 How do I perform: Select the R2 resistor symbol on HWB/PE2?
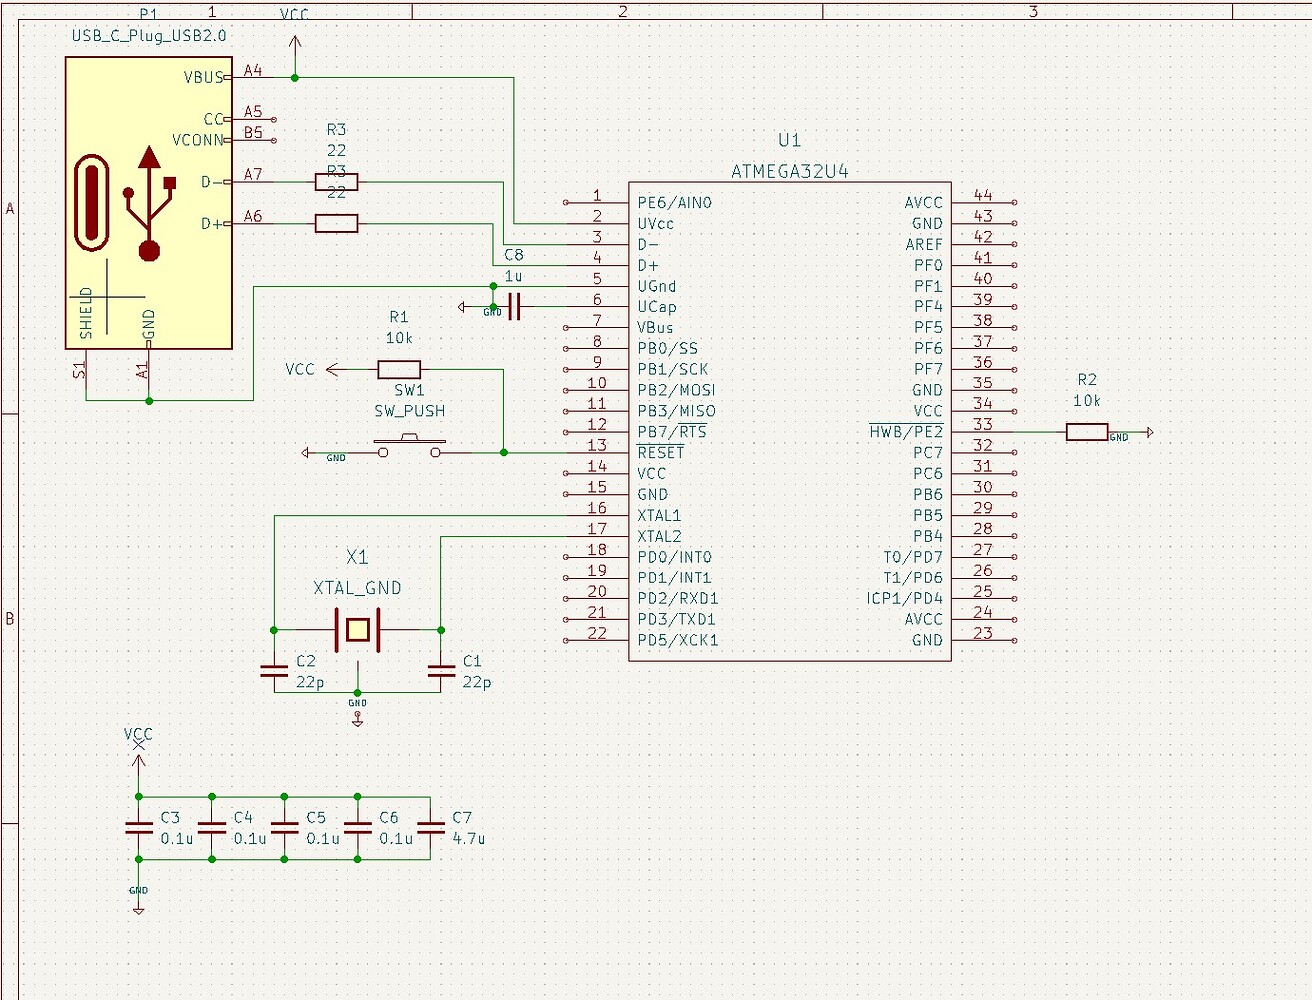click(1087, 432)
